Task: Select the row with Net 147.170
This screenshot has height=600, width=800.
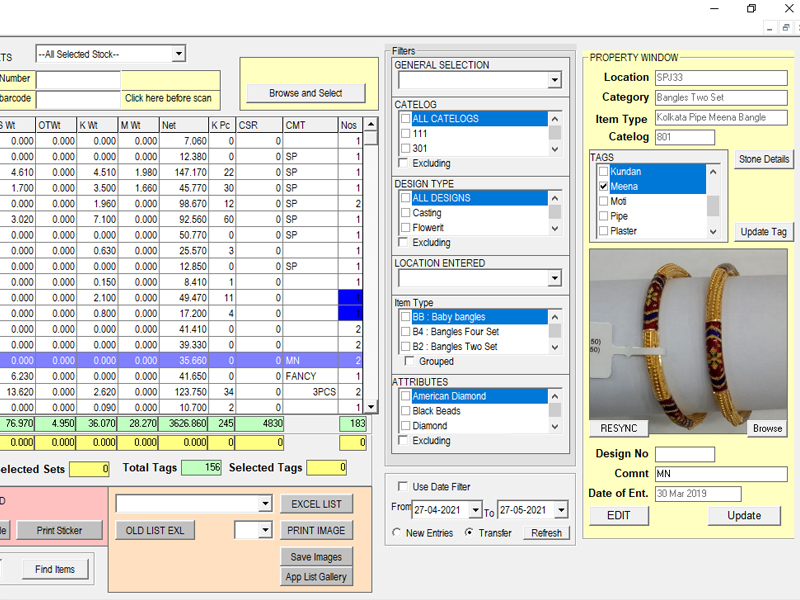Action: point(181,172)
